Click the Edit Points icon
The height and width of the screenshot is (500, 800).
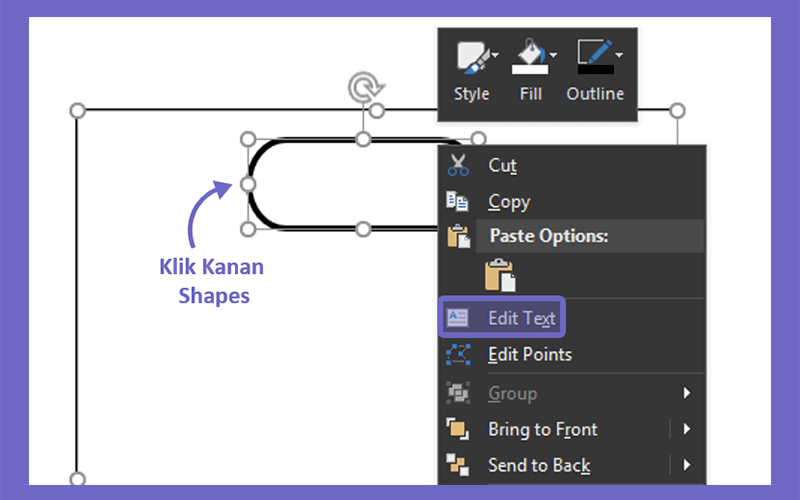tap(458, 354)
